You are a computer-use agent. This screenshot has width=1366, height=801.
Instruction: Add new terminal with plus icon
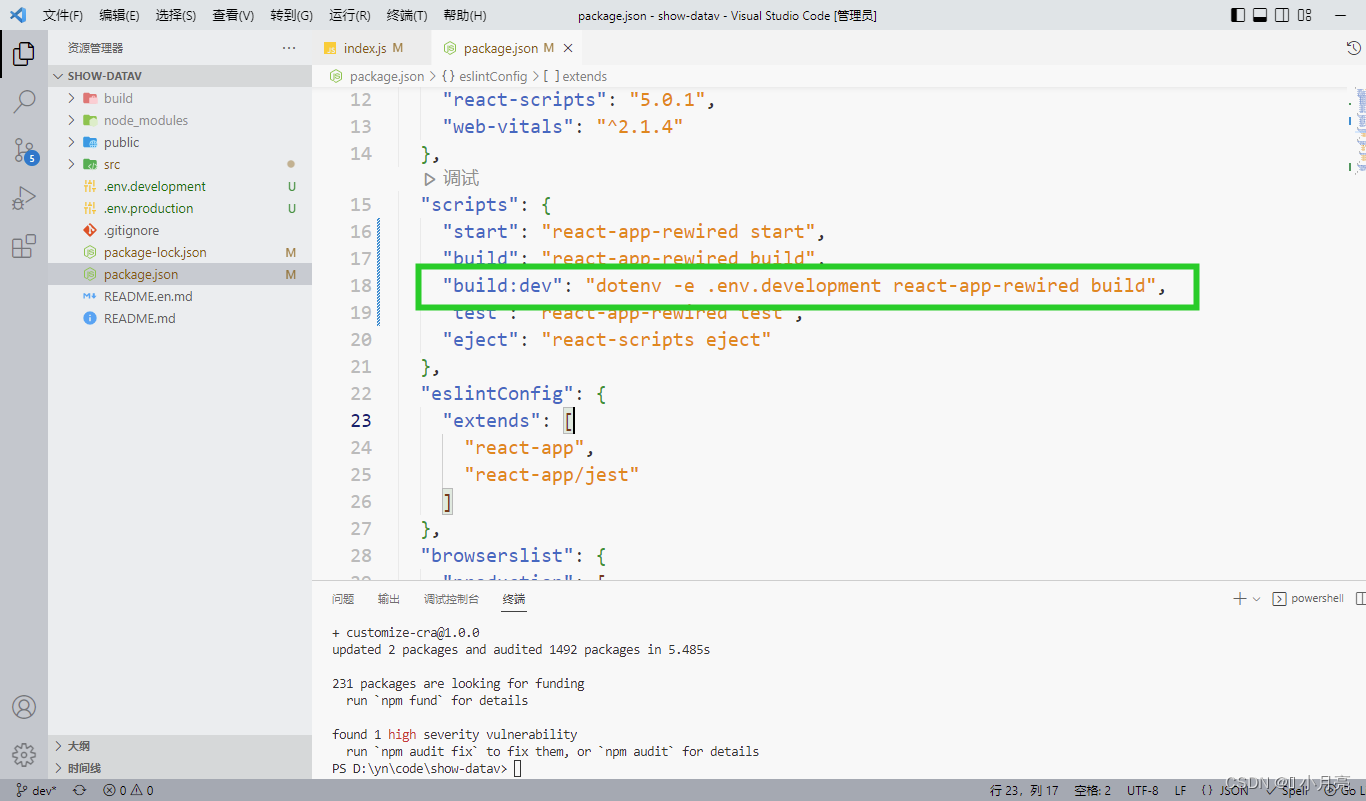coord(1240,598)
